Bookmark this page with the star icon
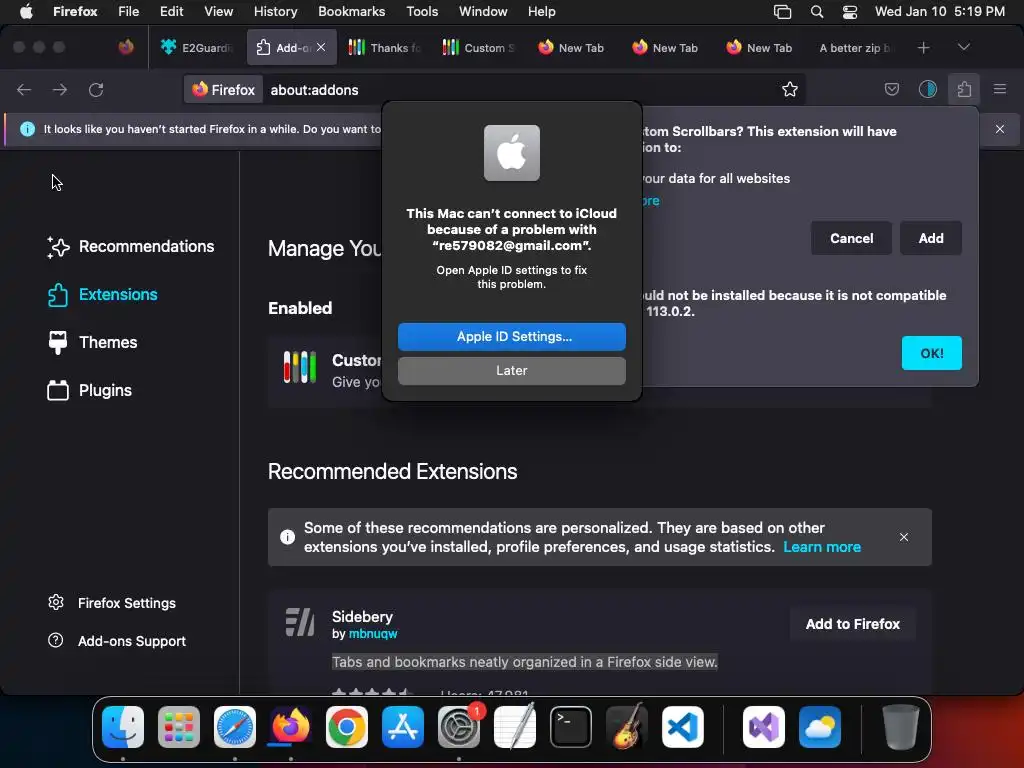Viewport: 1024px width, 768px height. coord(790,89)
